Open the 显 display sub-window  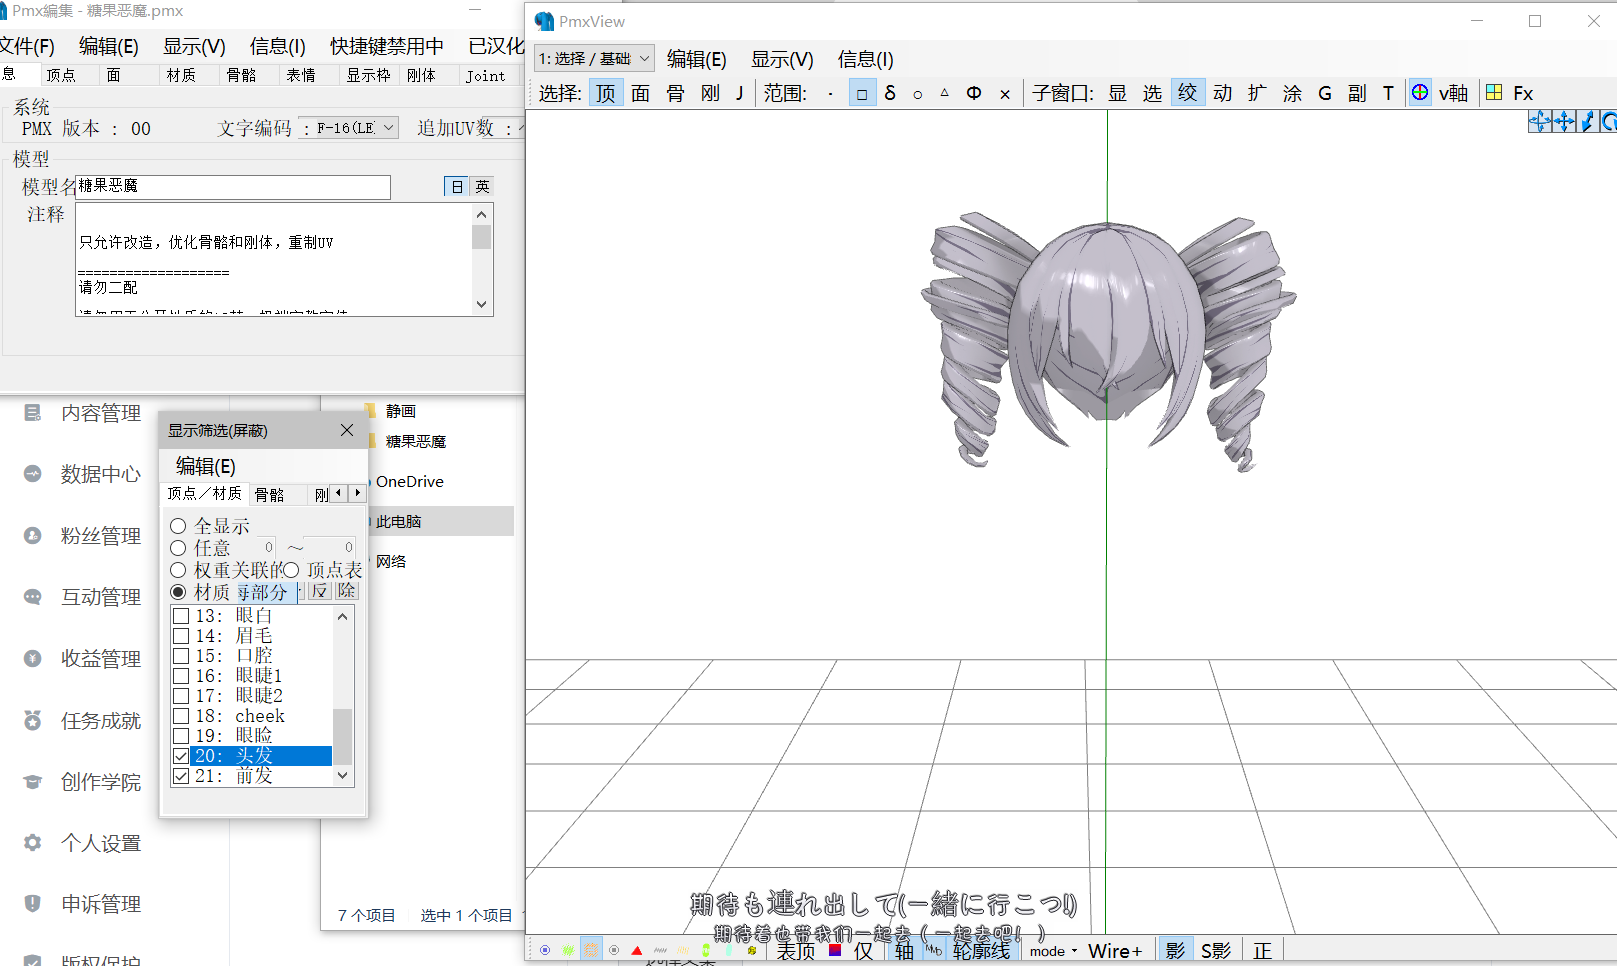pos(1118,93)
